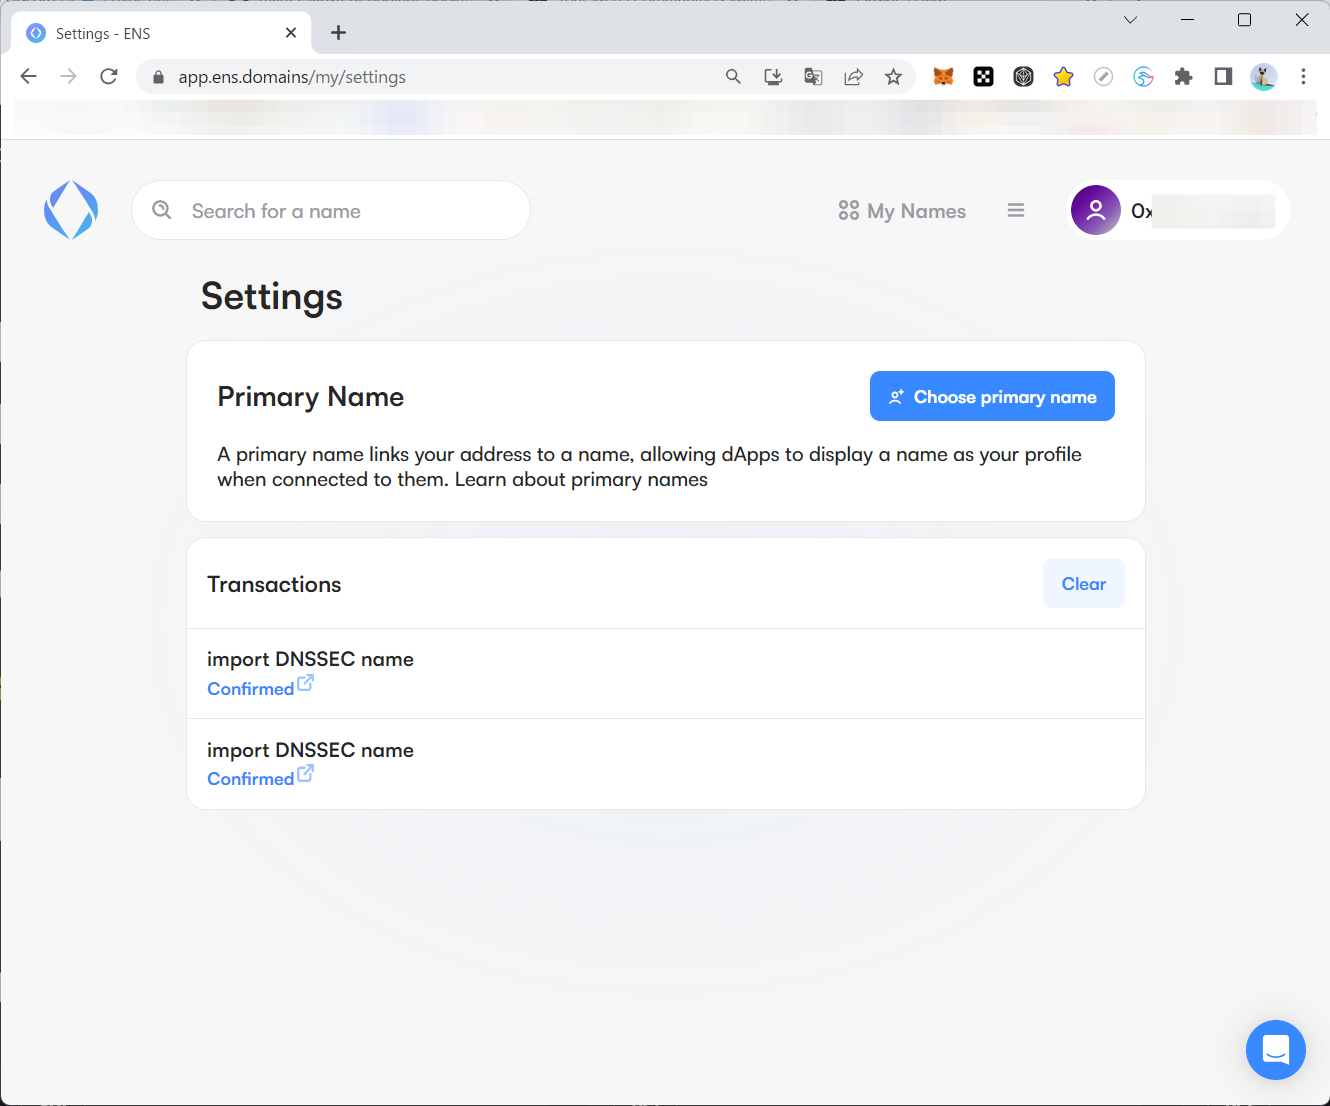
Task: Toggle the browser side panel
Action: click(1223, 77)
